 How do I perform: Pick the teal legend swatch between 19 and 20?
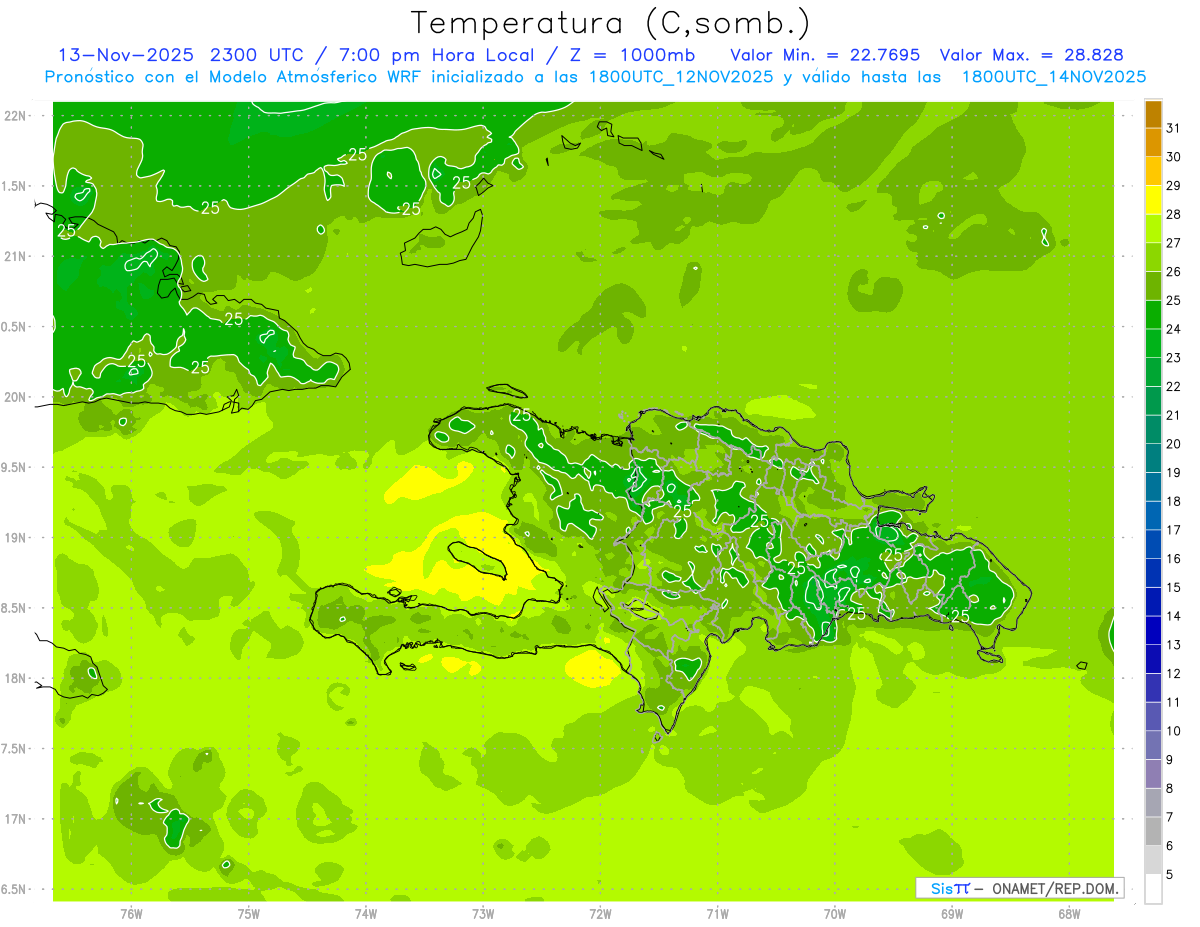tap(1153, 459)
